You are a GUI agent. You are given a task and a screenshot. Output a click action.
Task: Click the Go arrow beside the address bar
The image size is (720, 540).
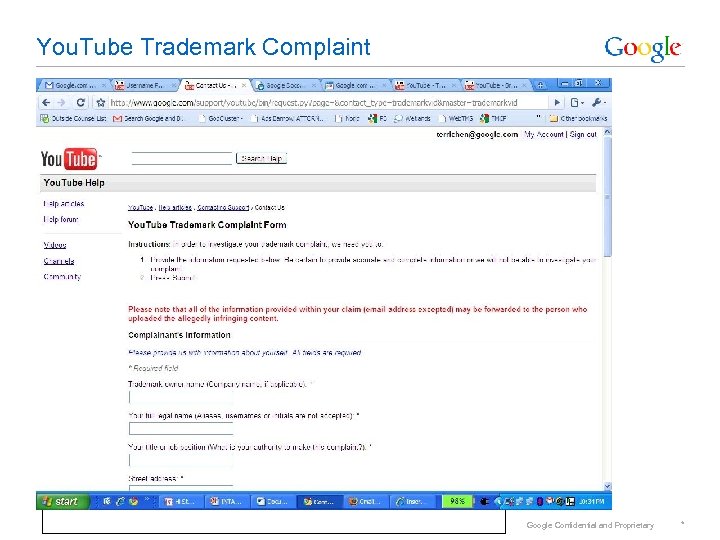[x=557, y=102]
